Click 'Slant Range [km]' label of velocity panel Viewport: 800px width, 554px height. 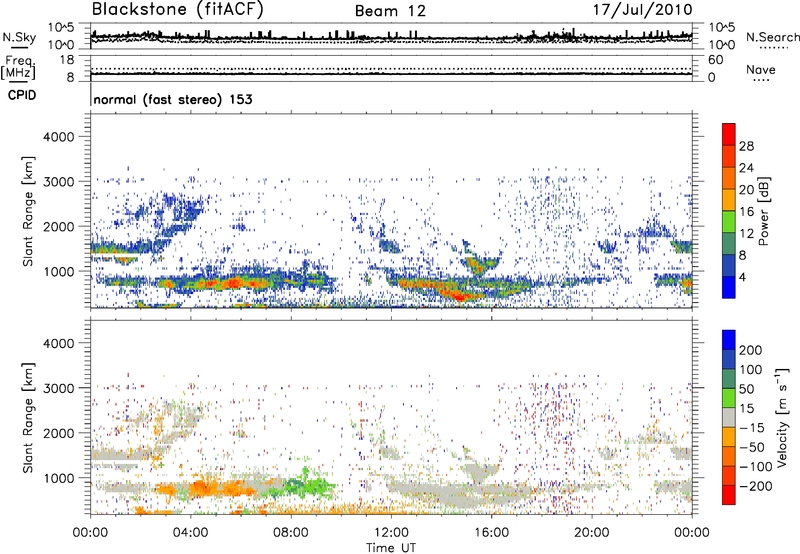click(x=28, y=417)
